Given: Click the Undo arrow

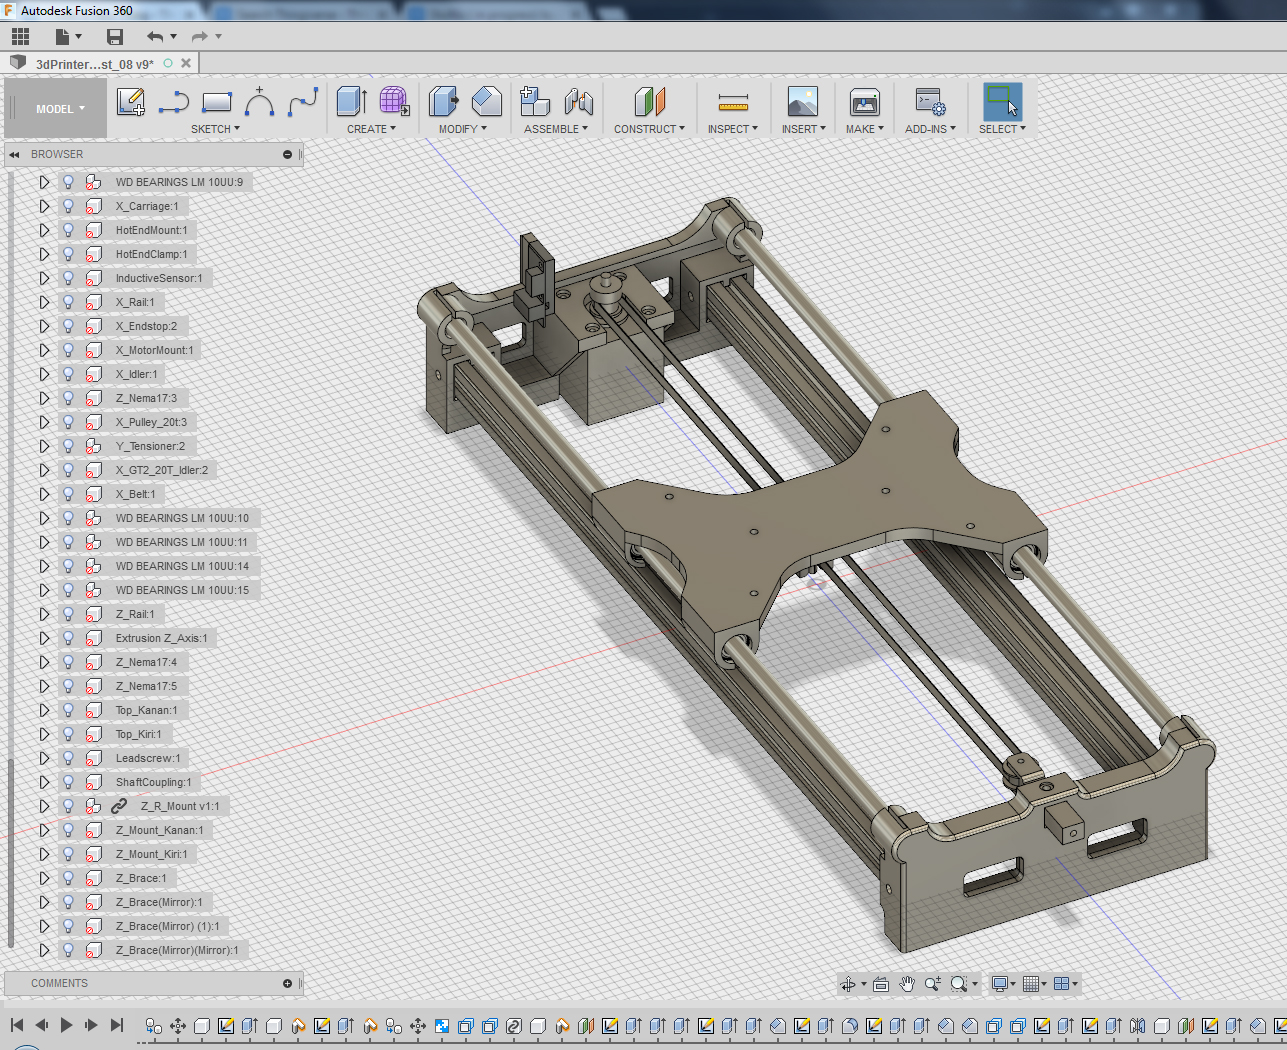Looking at the screenshot, I should click(x=155, y=37).
